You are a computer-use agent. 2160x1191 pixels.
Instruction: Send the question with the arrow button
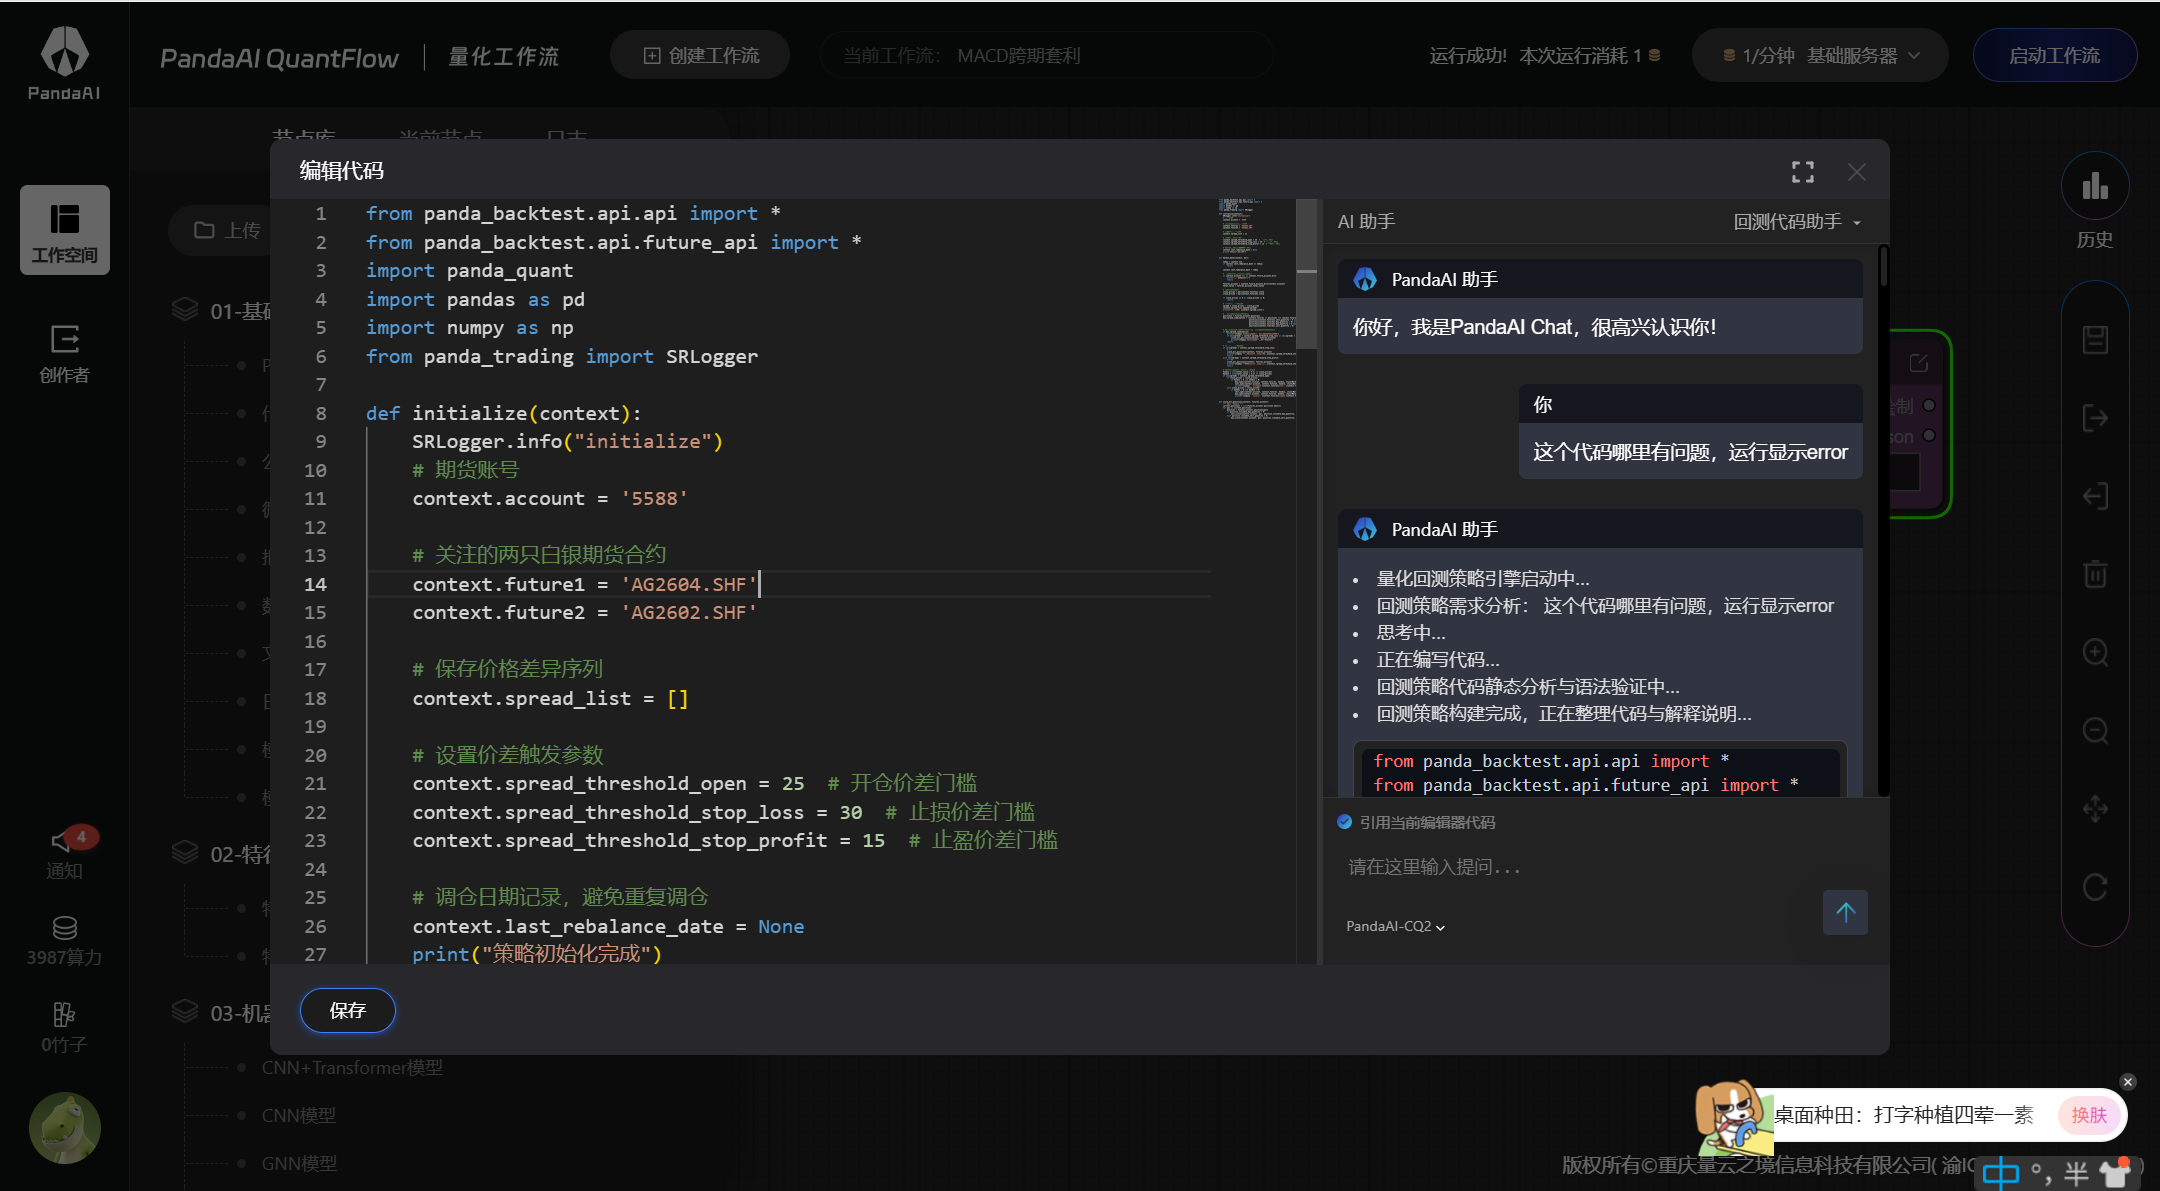1845,912
